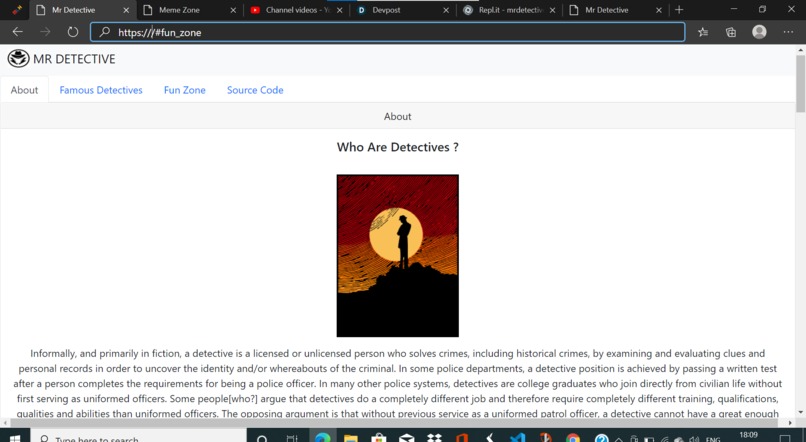This screenshot has width=806, height=442.
Task: Click the MR DETECTIVE site title
Action: tap(74, 59)
